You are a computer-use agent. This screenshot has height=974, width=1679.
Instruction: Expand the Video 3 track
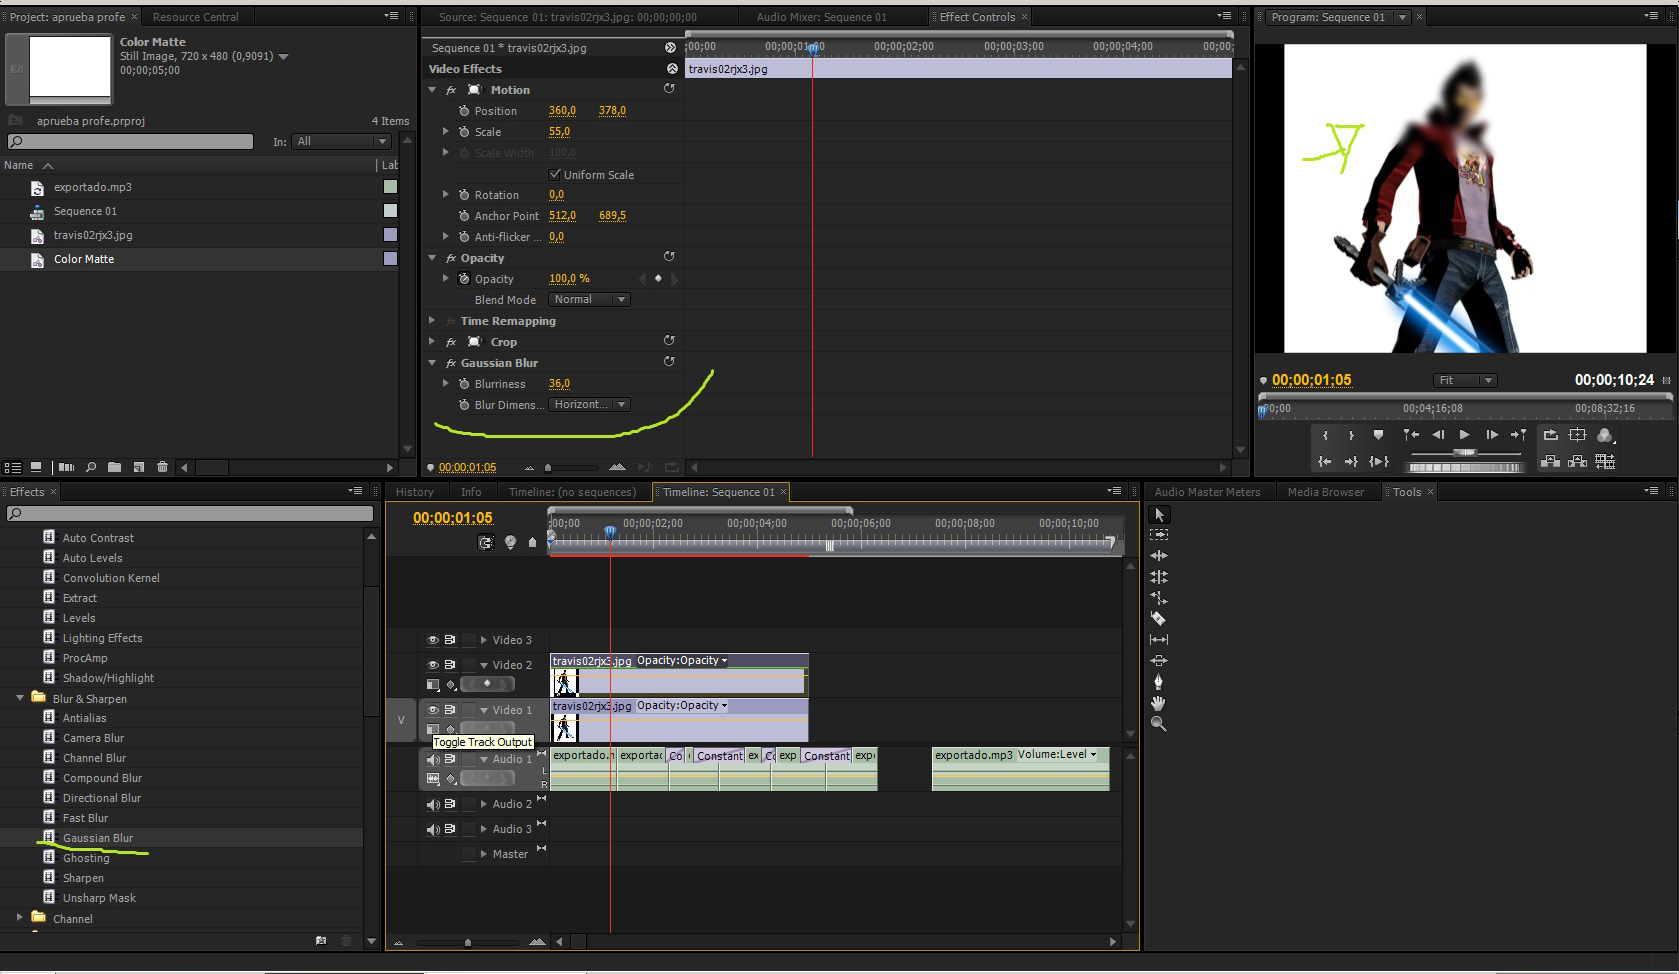484,640
